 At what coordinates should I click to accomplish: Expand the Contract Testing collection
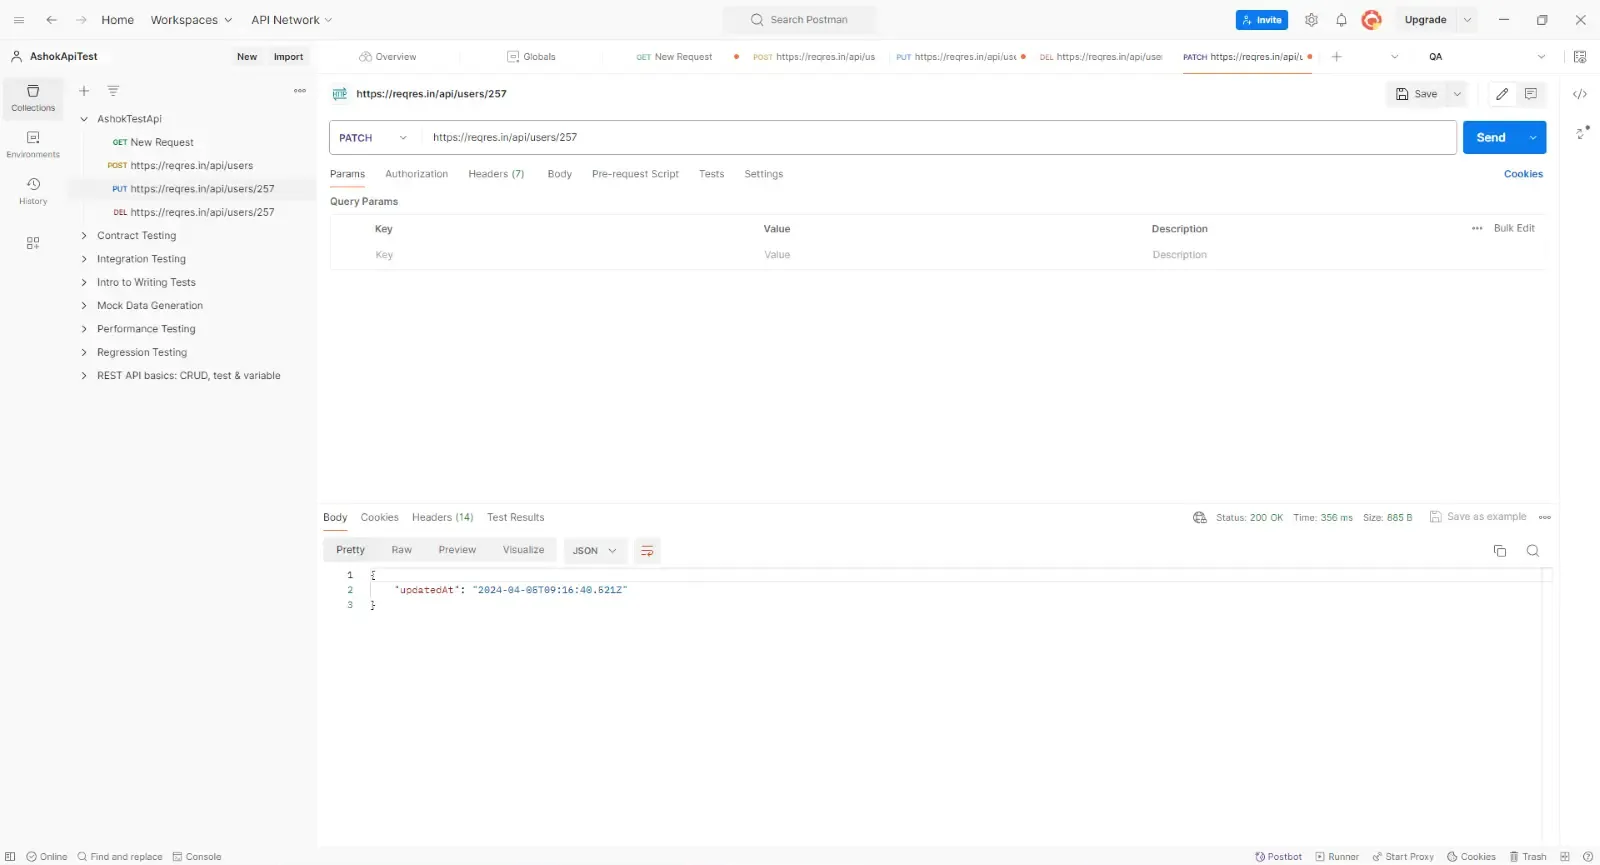pyautogui.click(x=84, y=236)
